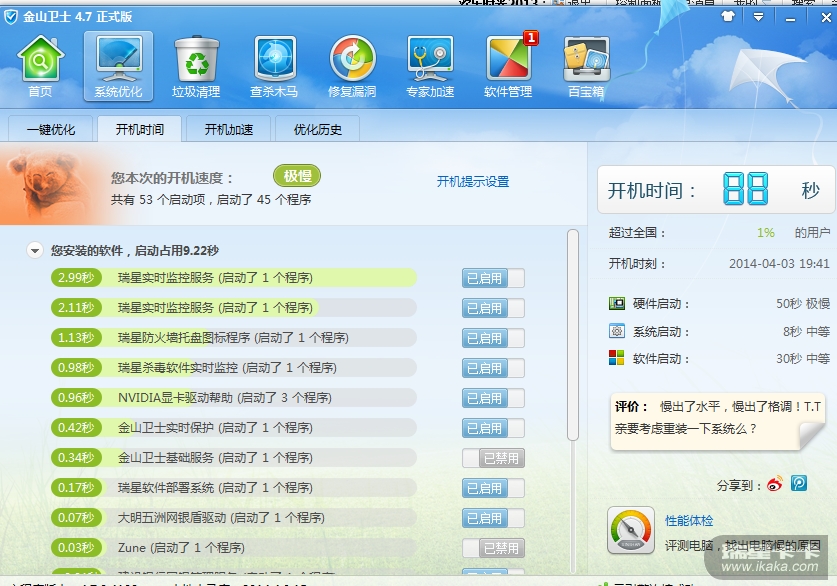Click the 极慢 speed badge

pos(297,176)
